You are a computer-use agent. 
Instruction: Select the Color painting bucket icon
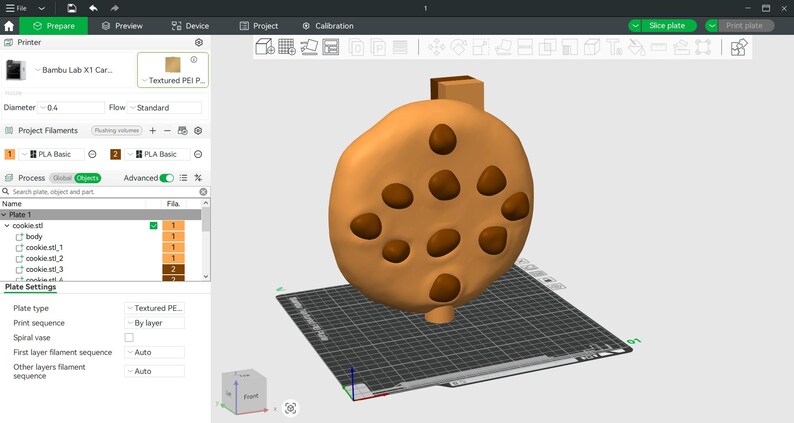point(637,48)
